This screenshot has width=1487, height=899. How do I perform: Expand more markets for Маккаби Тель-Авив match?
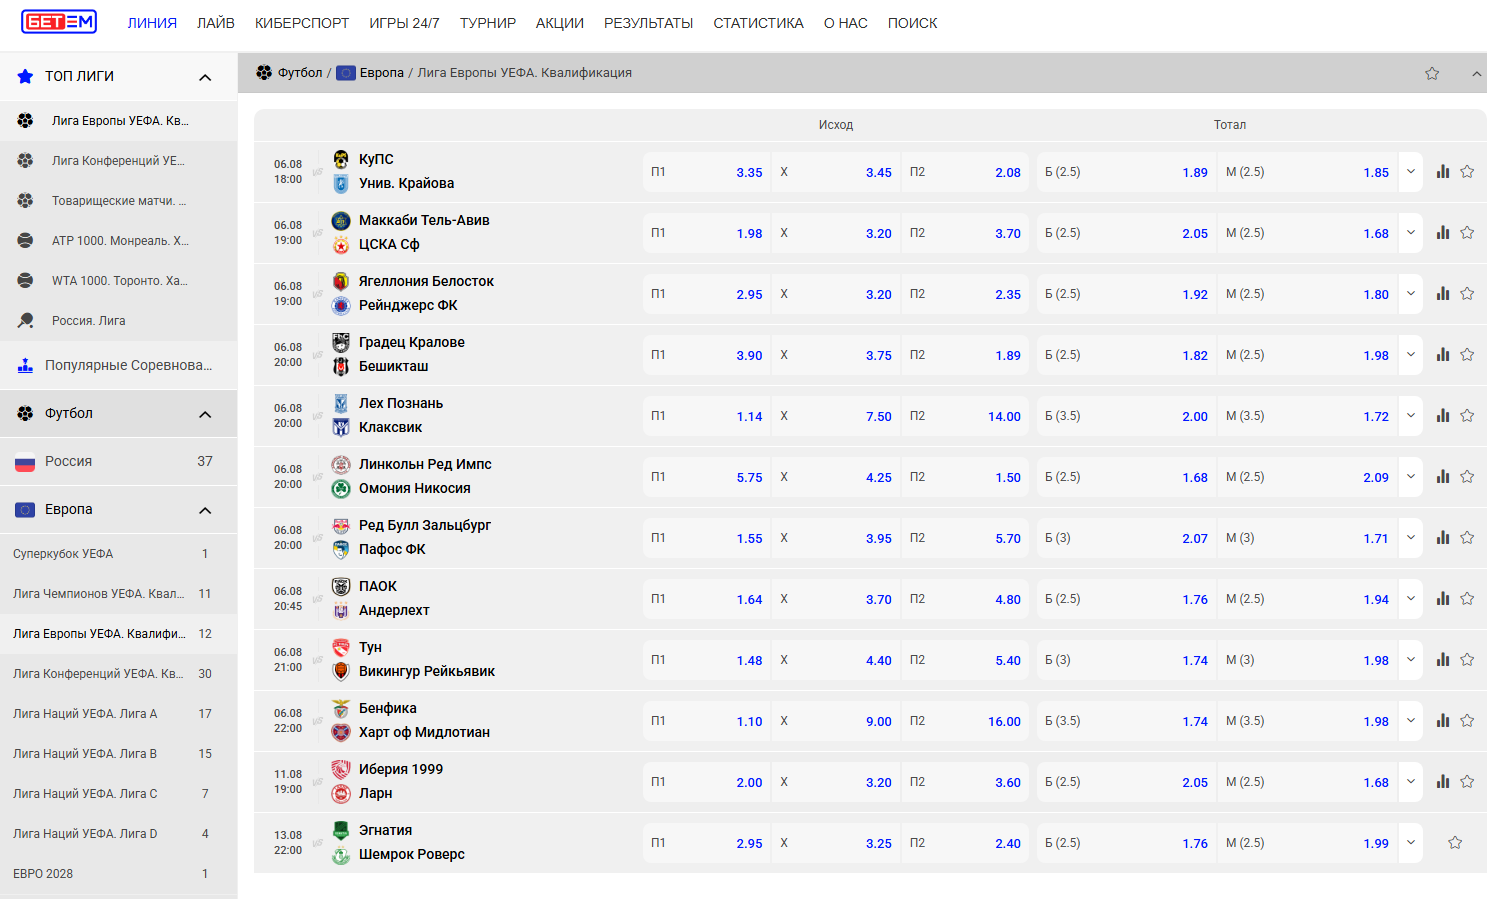(x=1411, y=233)
